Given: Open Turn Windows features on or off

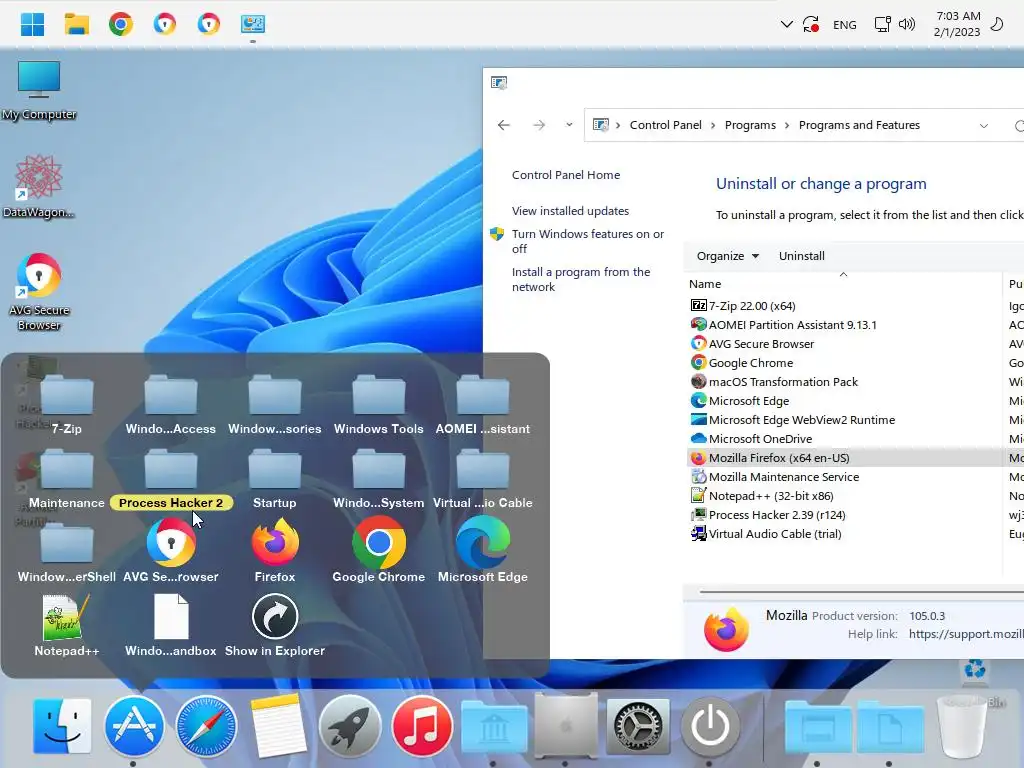Looking at the screenshot, I should tap(588, 241).
